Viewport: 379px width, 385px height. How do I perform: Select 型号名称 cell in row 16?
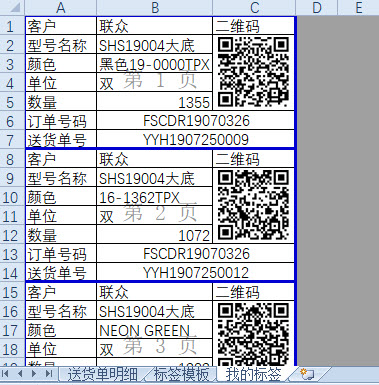61,311
